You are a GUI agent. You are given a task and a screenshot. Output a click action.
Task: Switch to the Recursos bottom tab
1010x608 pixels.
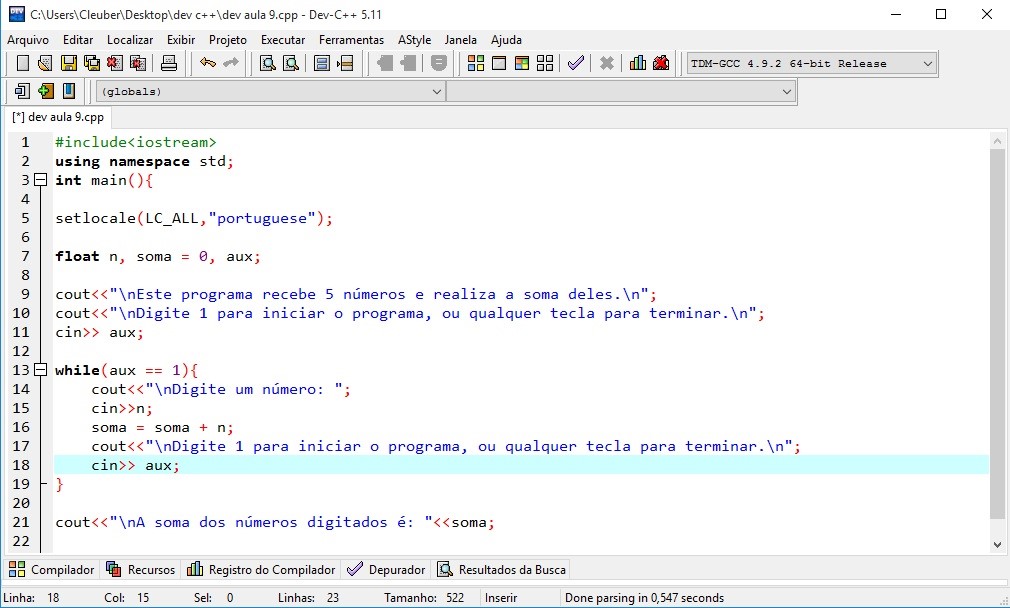(140, 570)
